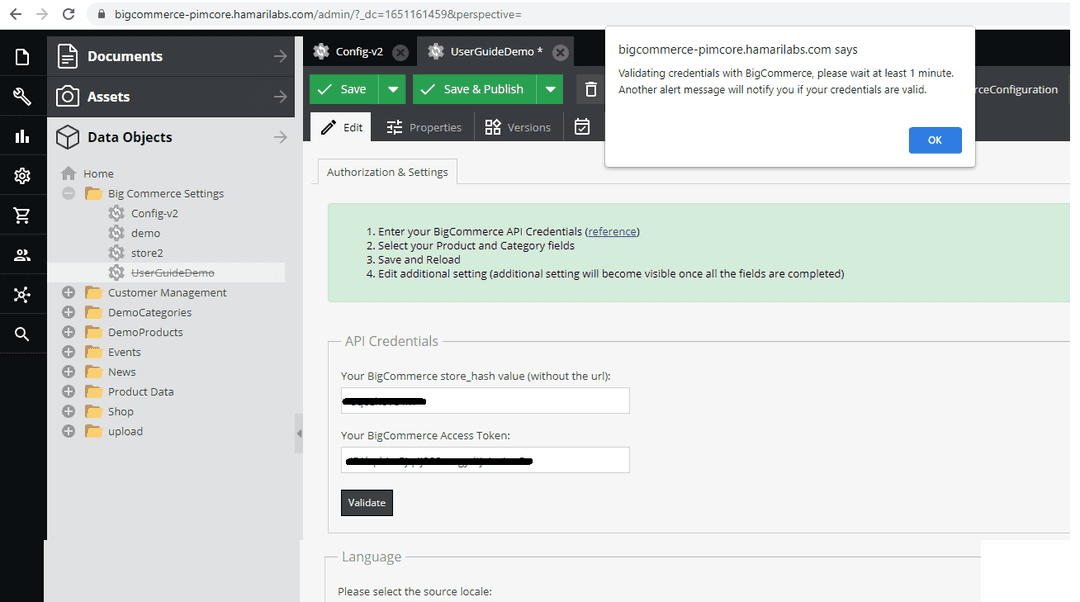Expand the DemoProducts folder

point(68,332)
